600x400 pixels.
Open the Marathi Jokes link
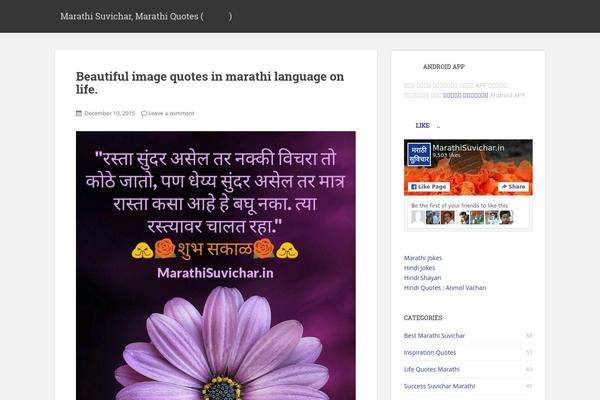coord(423,258)
